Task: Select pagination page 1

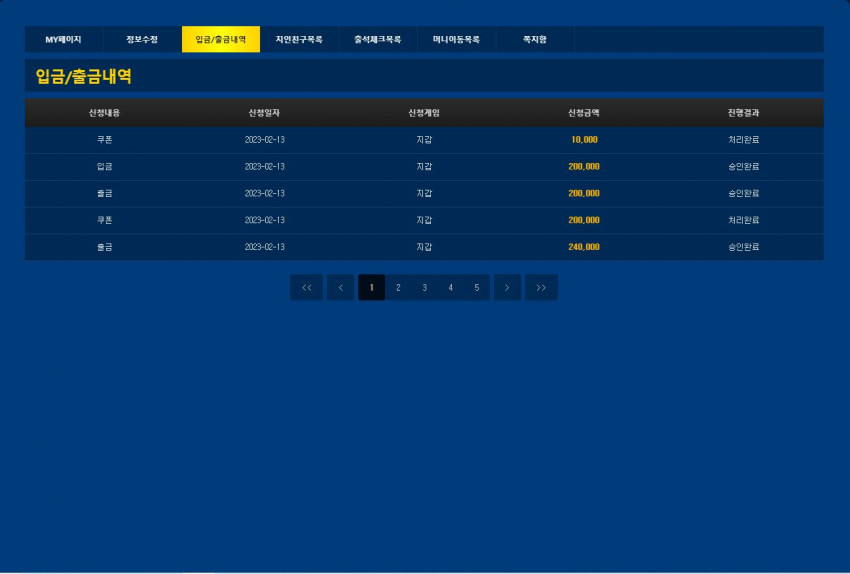Action: pos(371,288)
